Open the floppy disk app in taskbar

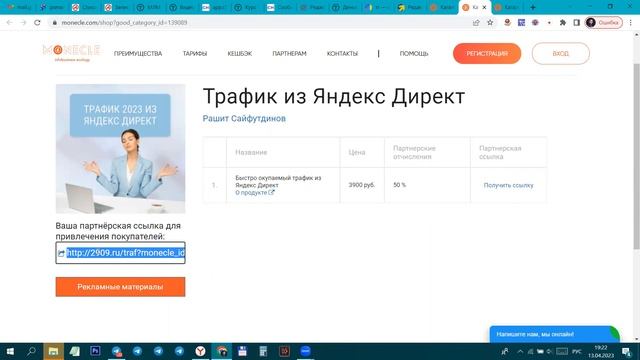click(x=242, y=351)
